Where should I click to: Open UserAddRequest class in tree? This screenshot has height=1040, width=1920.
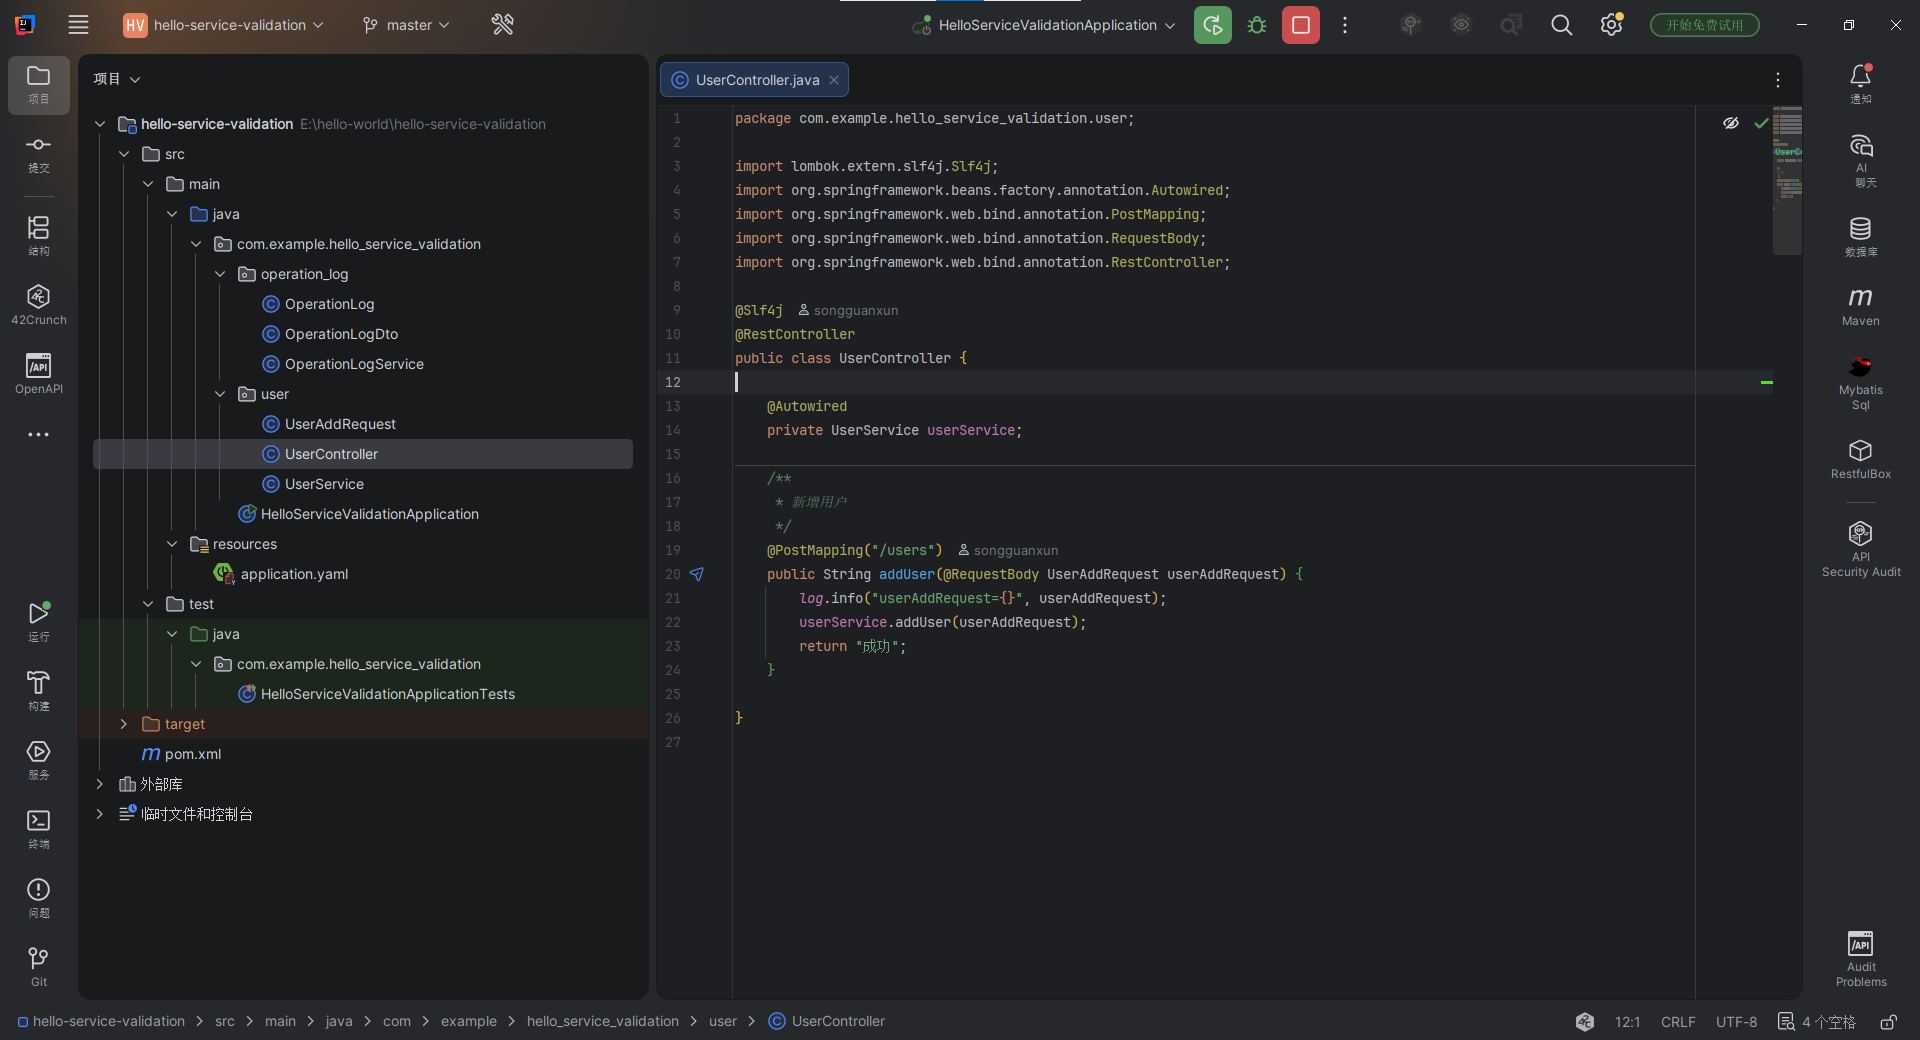coord(340,424)
